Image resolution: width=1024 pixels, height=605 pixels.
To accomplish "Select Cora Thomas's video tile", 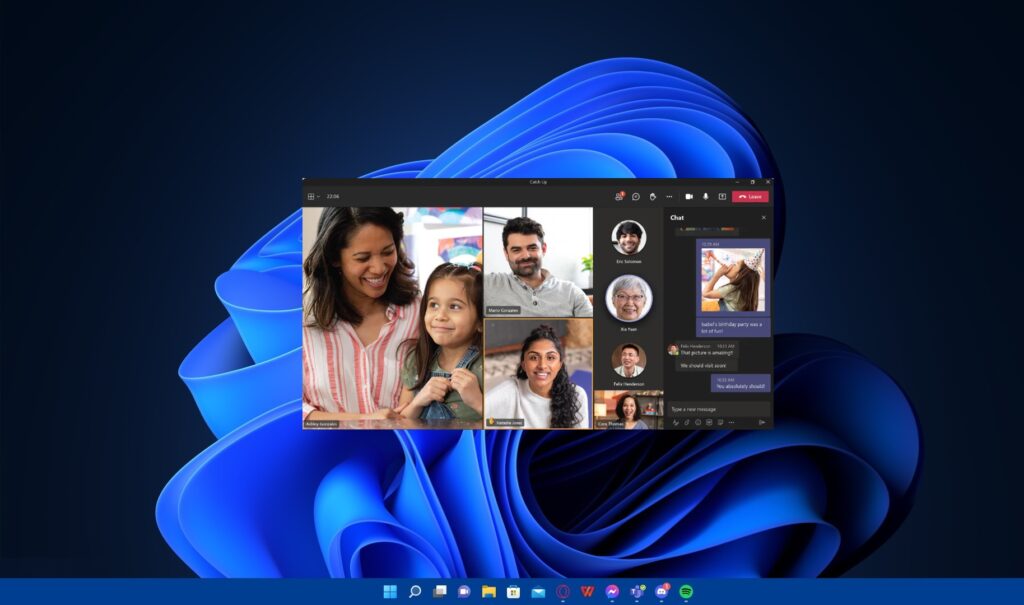I will pos(628,410).
